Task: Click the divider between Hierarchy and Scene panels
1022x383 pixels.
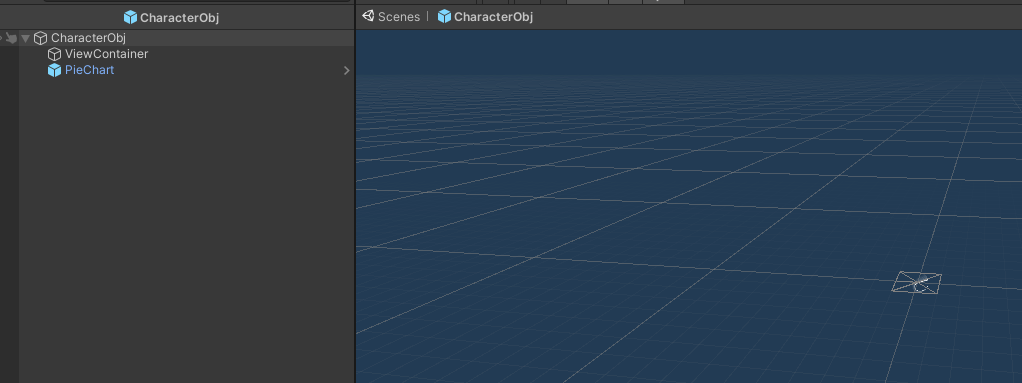Action: pyautogui.click(x=355, y=195)
